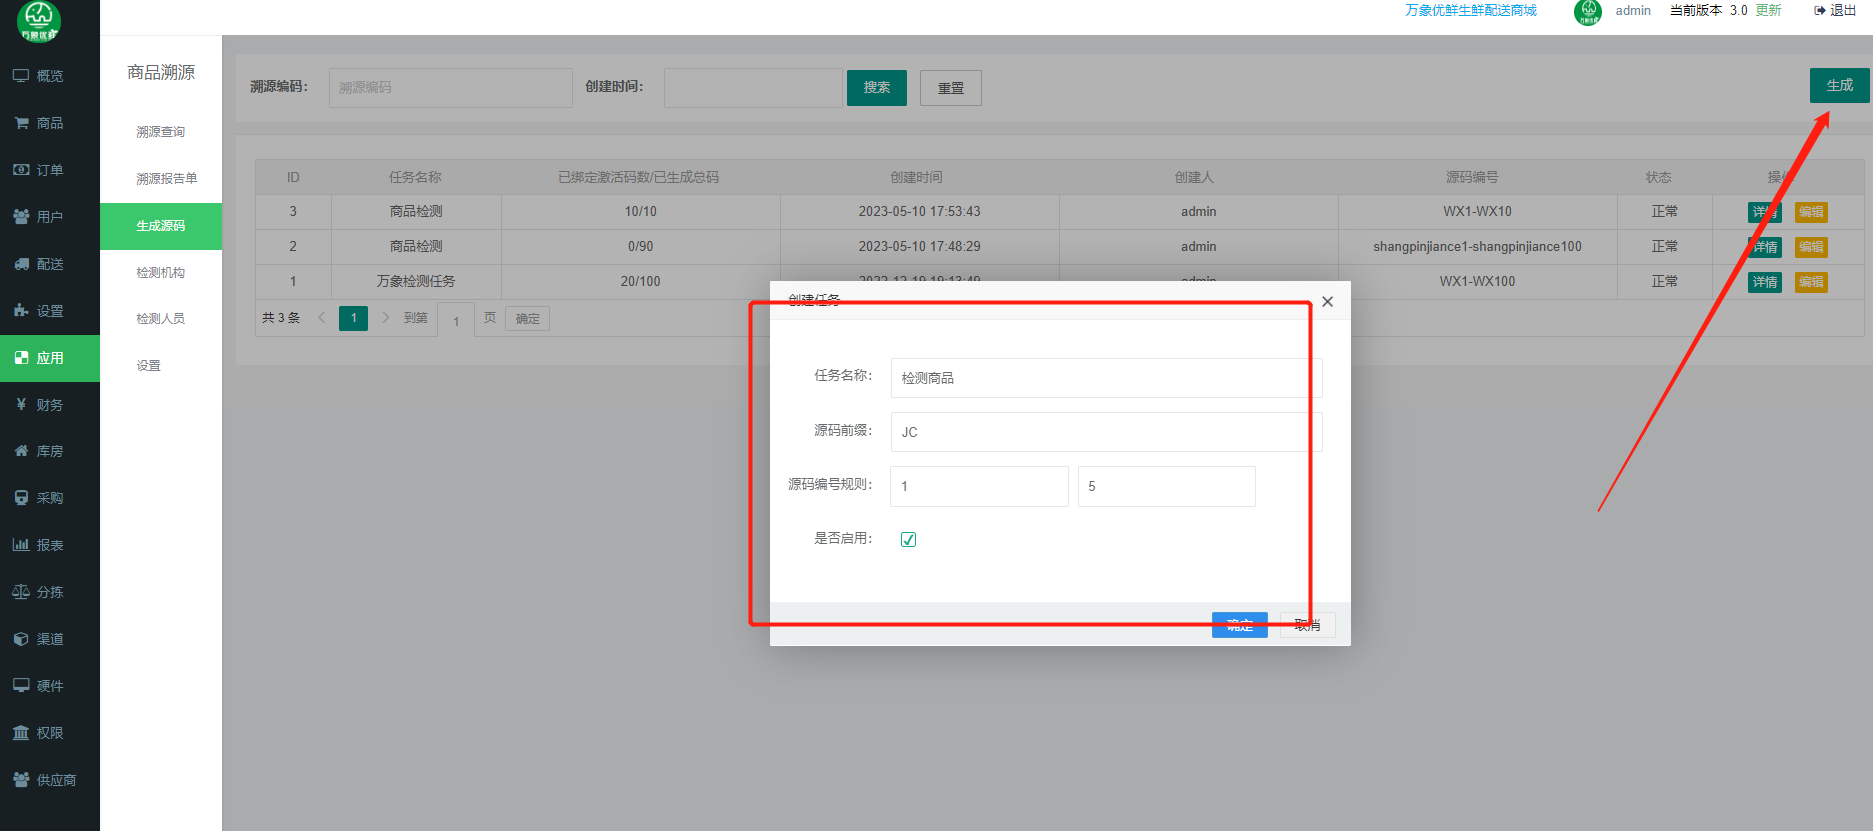Go to next page with right chevron
Viewport: 1873px width, 831px height.
click(x=386, y=318)
